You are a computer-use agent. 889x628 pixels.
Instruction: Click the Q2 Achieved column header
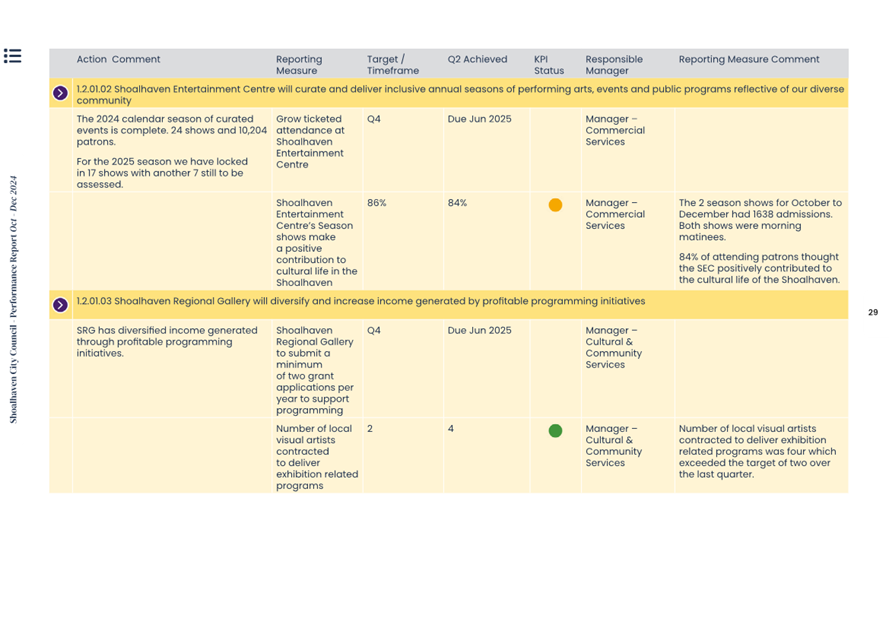pos(477,60)
